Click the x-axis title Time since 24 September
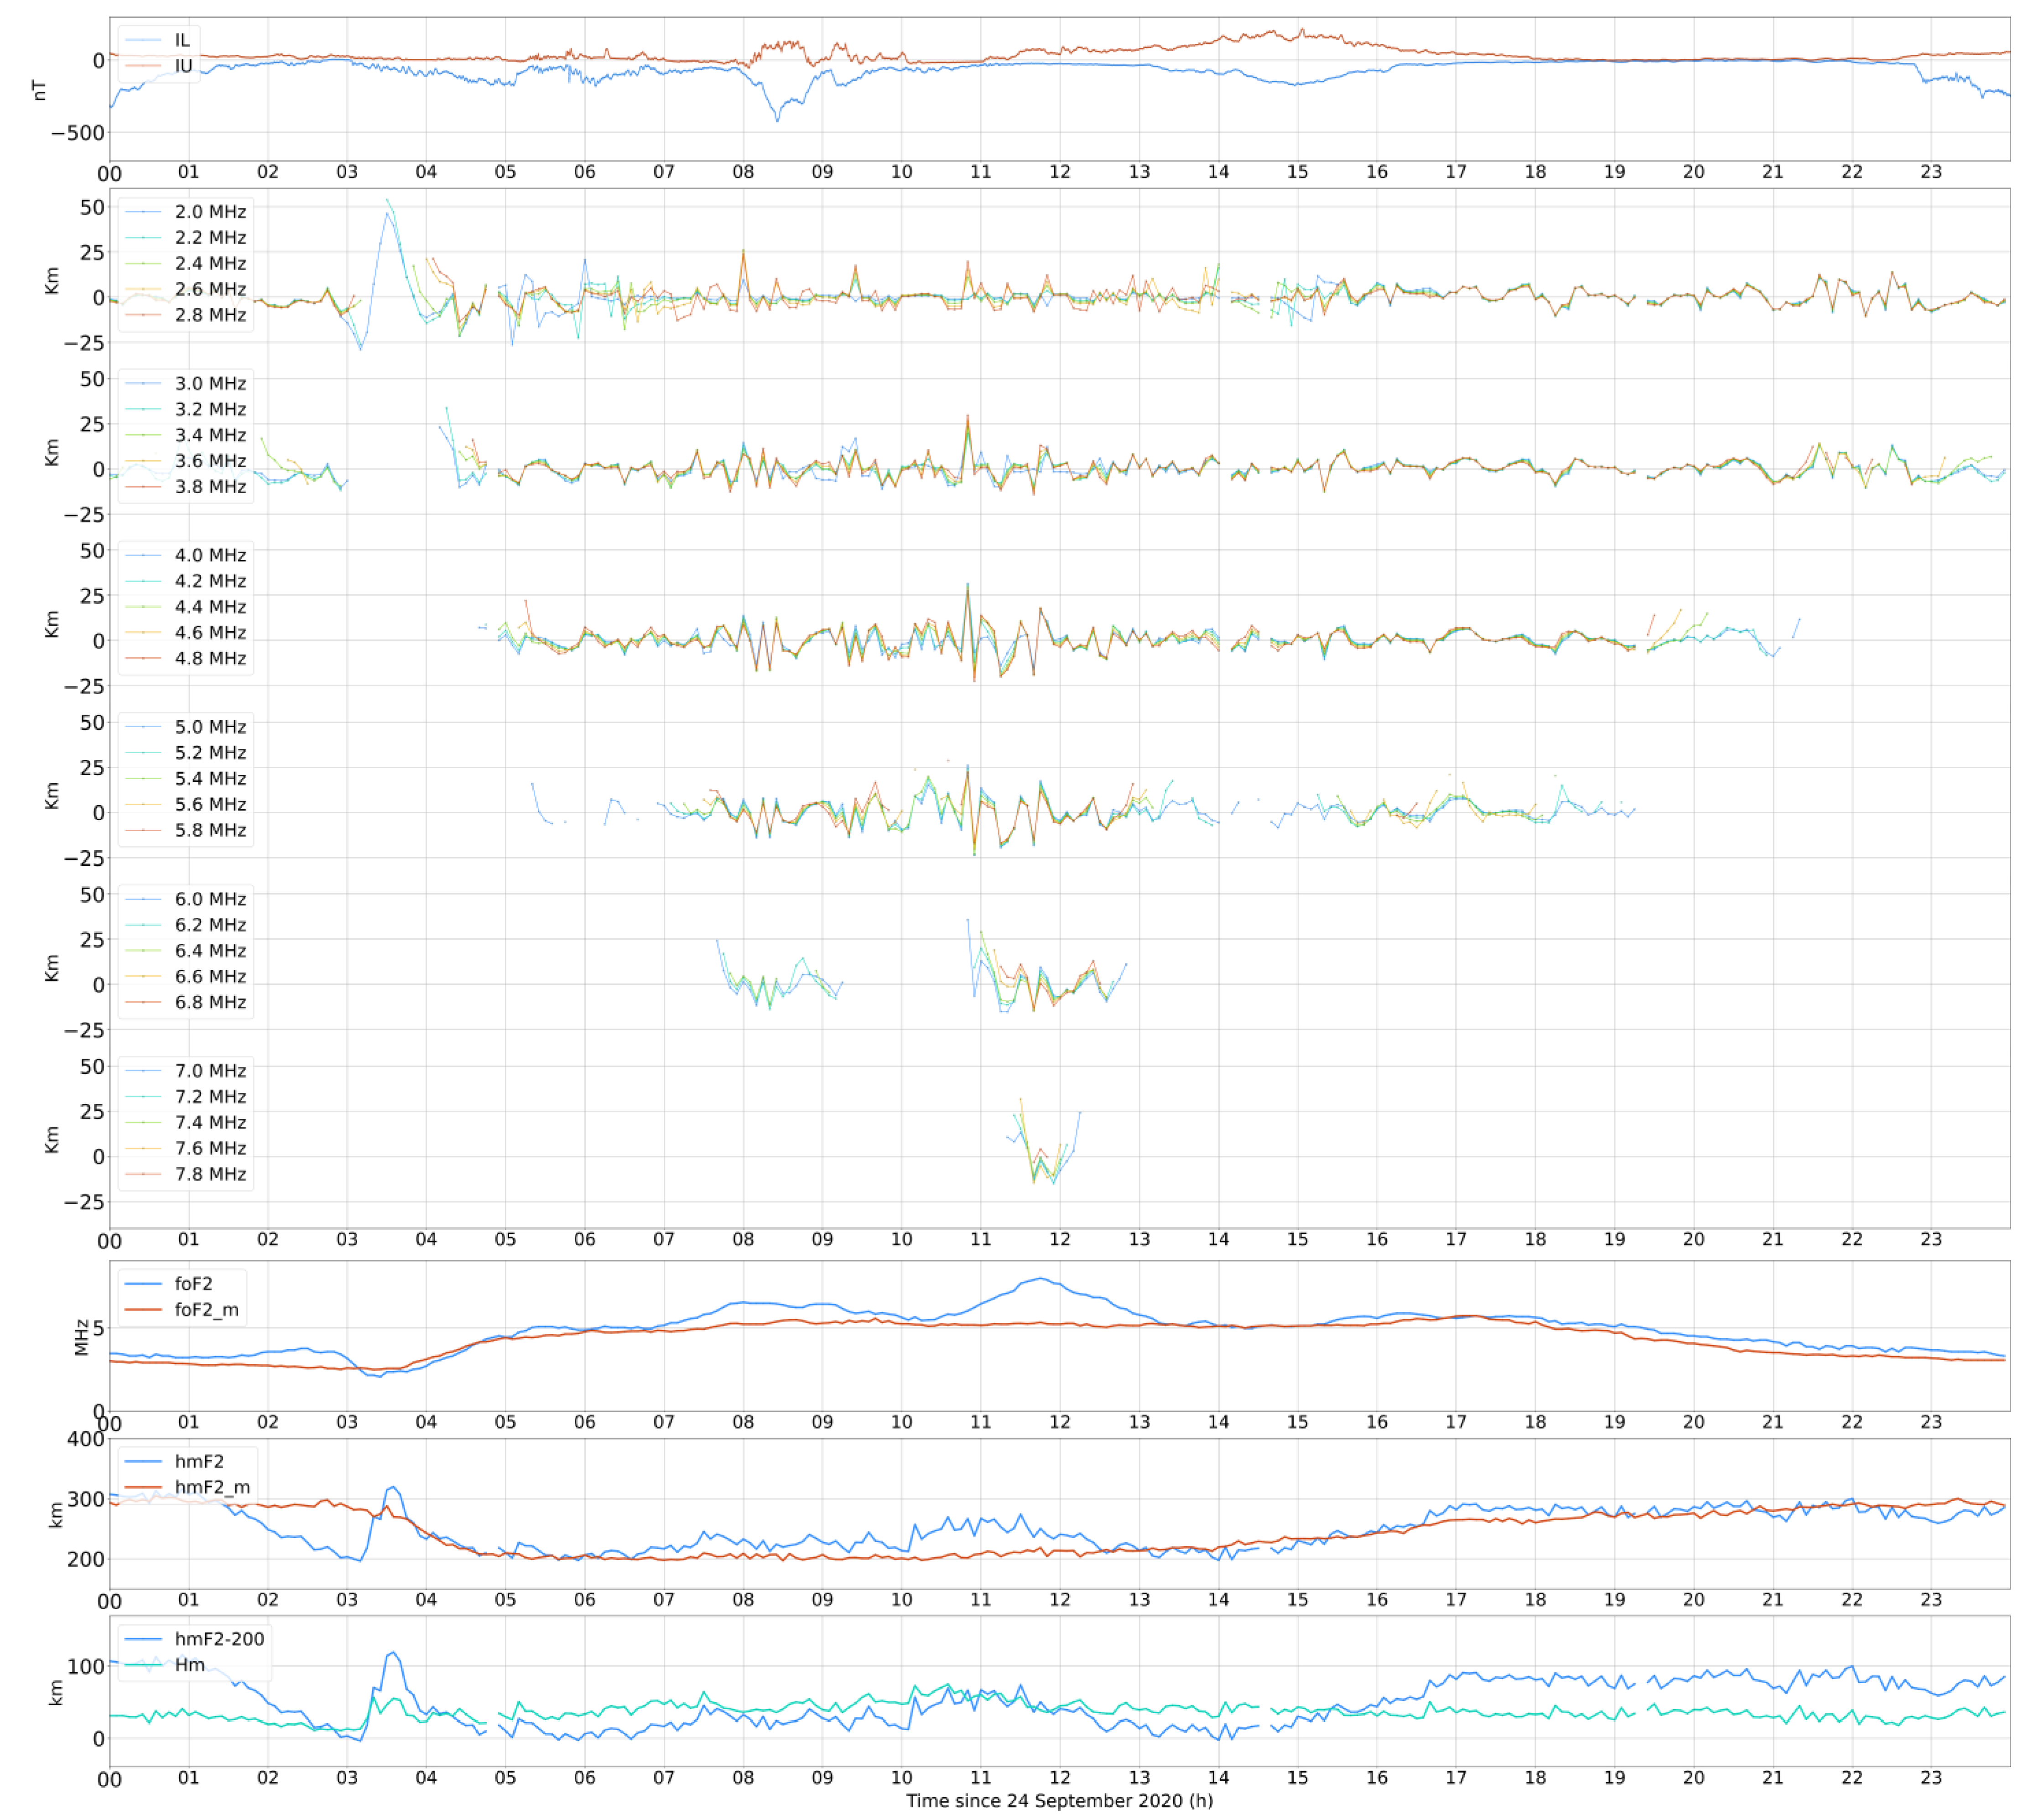The width and height of the screenshot is (2029, 1820). coord(1059,1801)
